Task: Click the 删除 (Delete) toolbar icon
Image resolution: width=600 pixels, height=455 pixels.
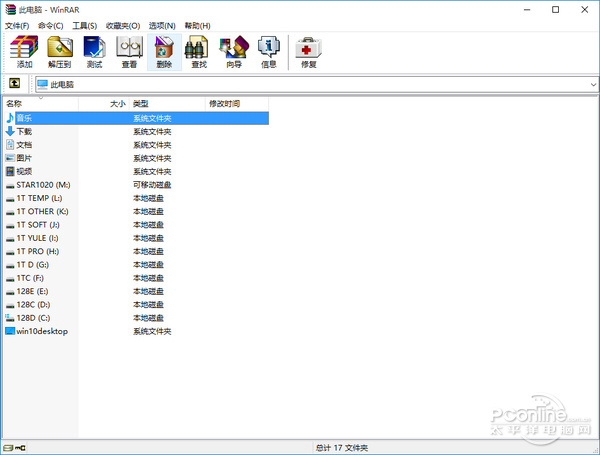Action: click(x=164, y=52)
